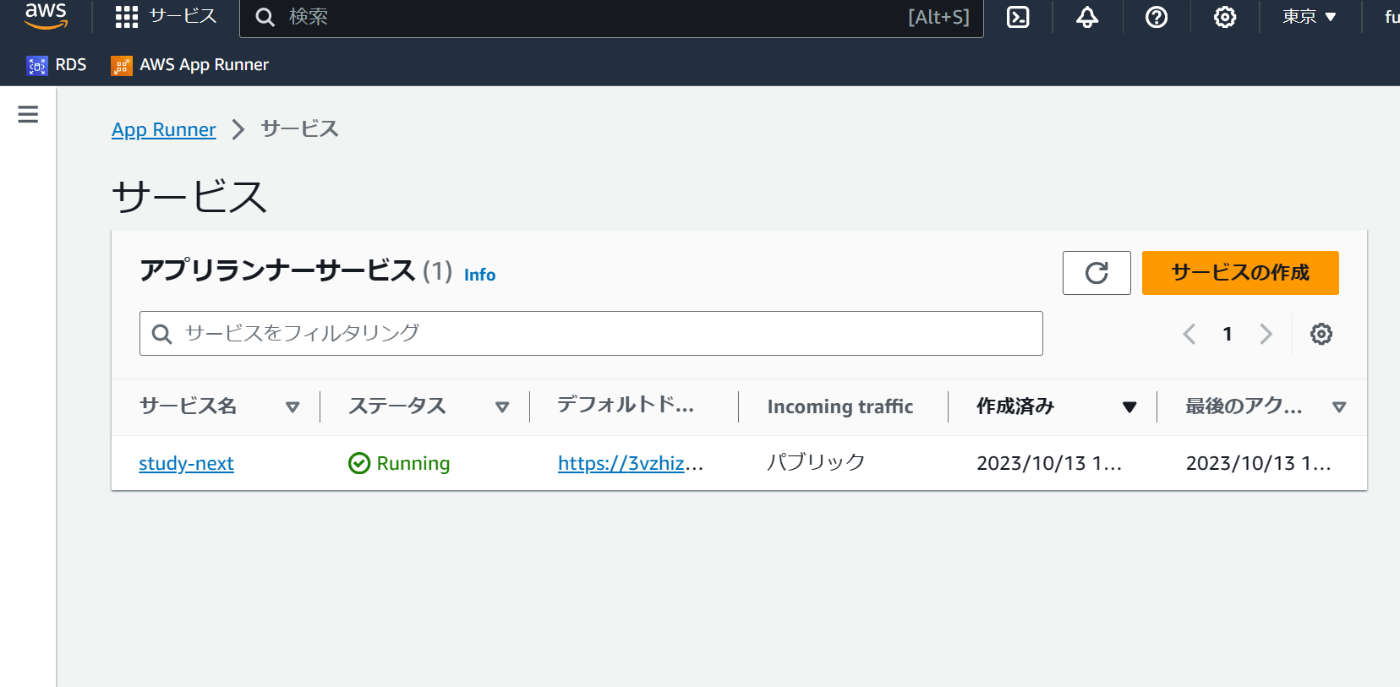This screenshot has height=687, width=1400.
Task: Open the AWS home logo
Action: 46,15
